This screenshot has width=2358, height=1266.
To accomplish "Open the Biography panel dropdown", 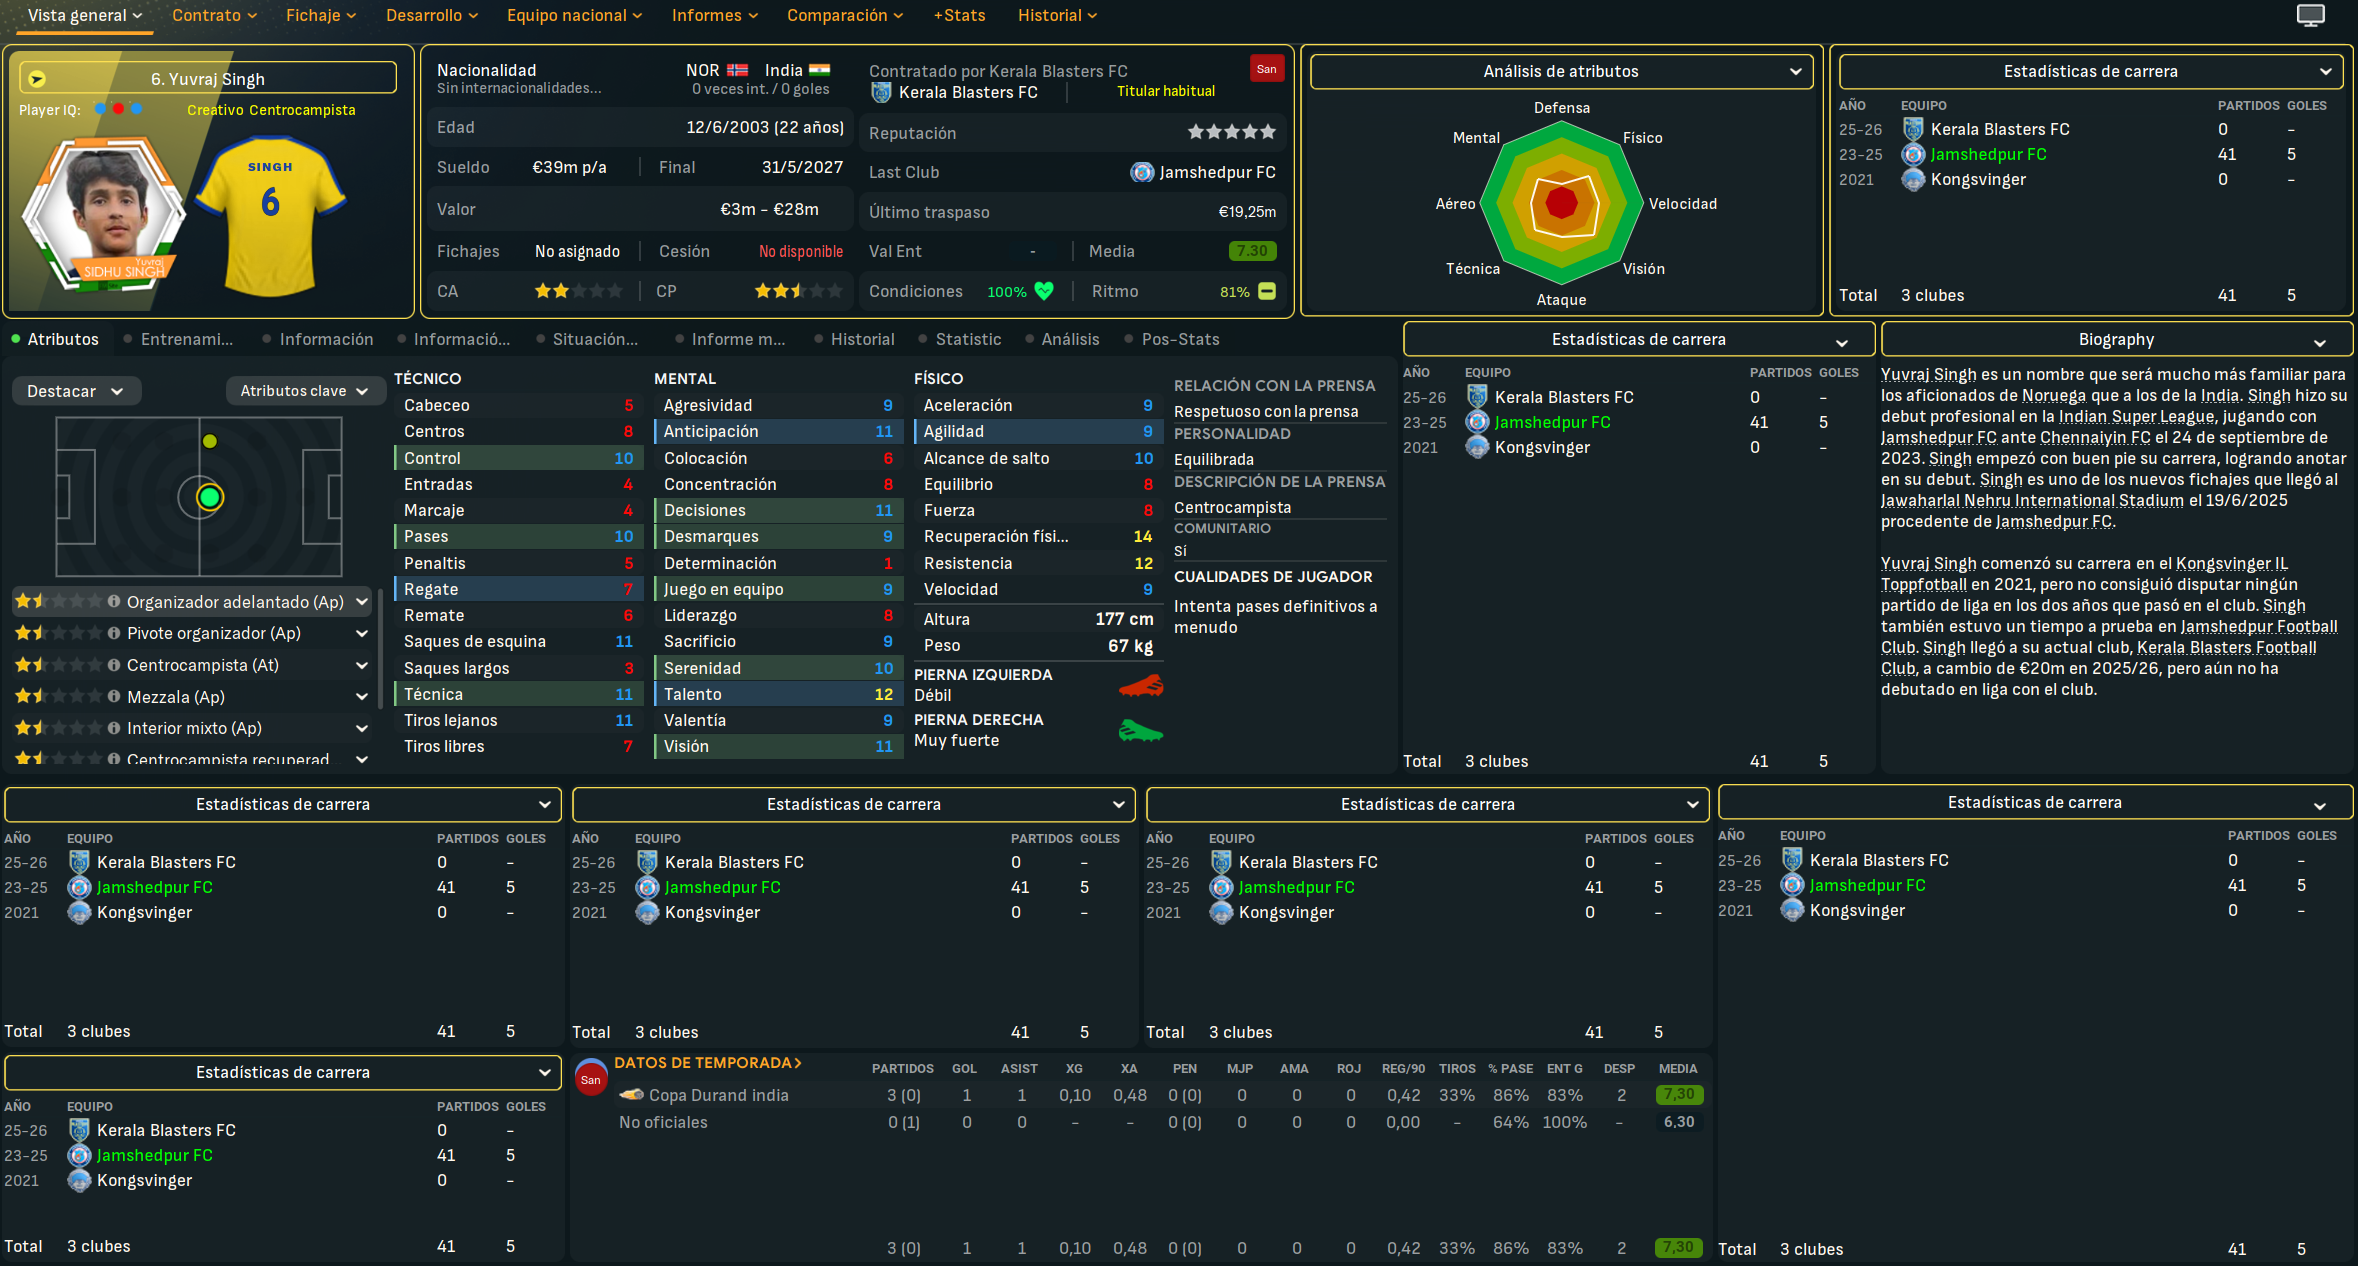I will coord(2116,340).
